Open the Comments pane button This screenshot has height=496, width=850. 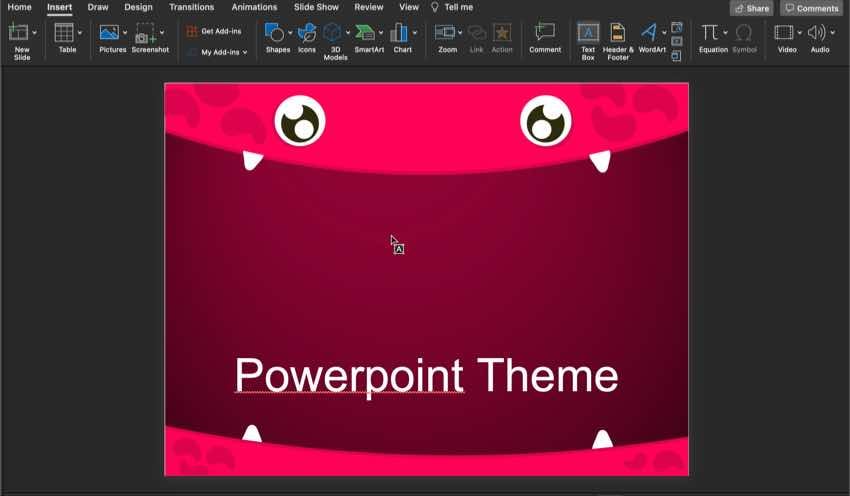(x=811, y=8)
